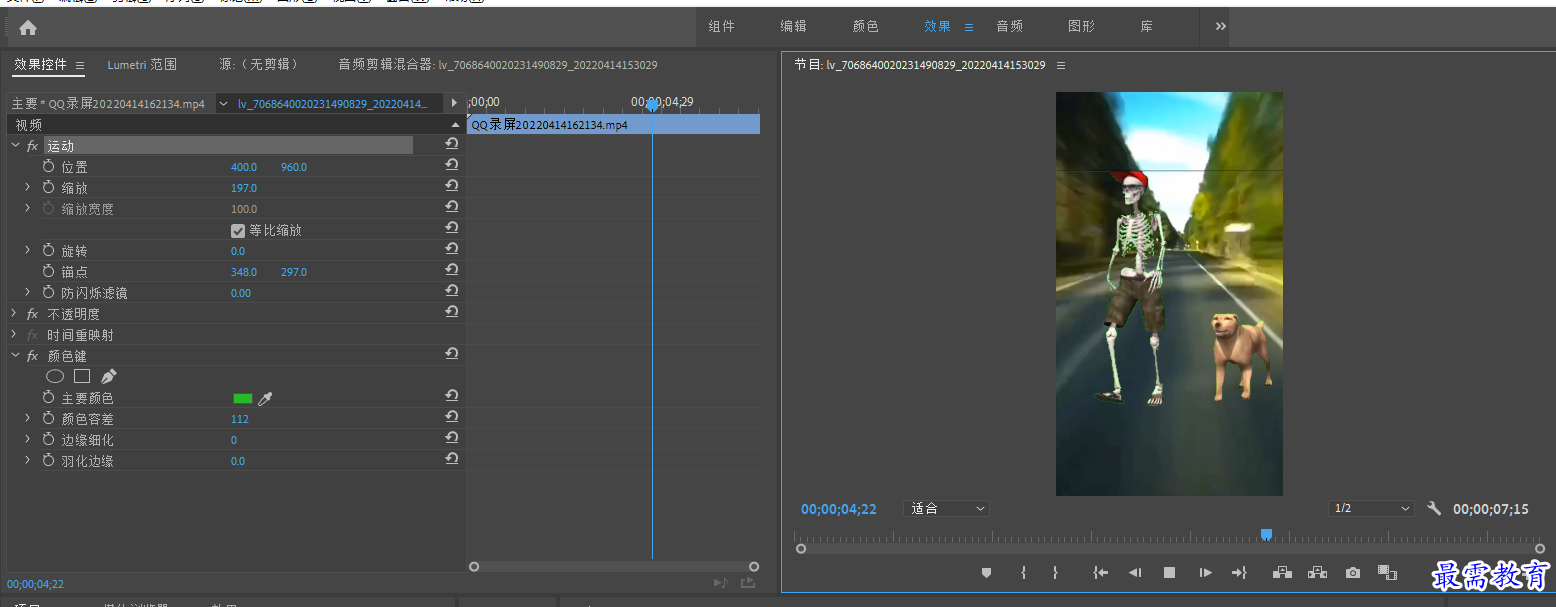
Task: Reset the 旋转 parameter
Action: [x=452, y=250]
